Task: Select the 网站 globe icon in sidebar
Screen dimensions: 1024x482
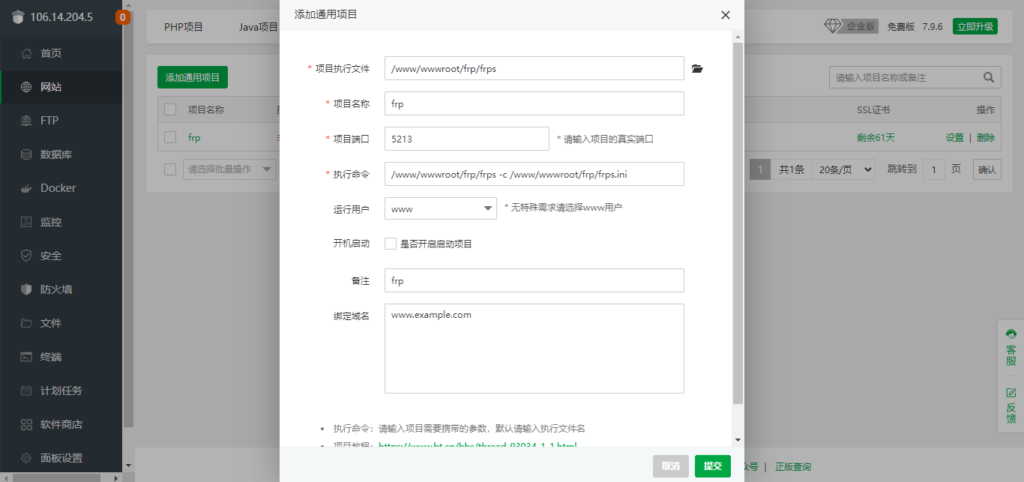Action: [26, 87]
